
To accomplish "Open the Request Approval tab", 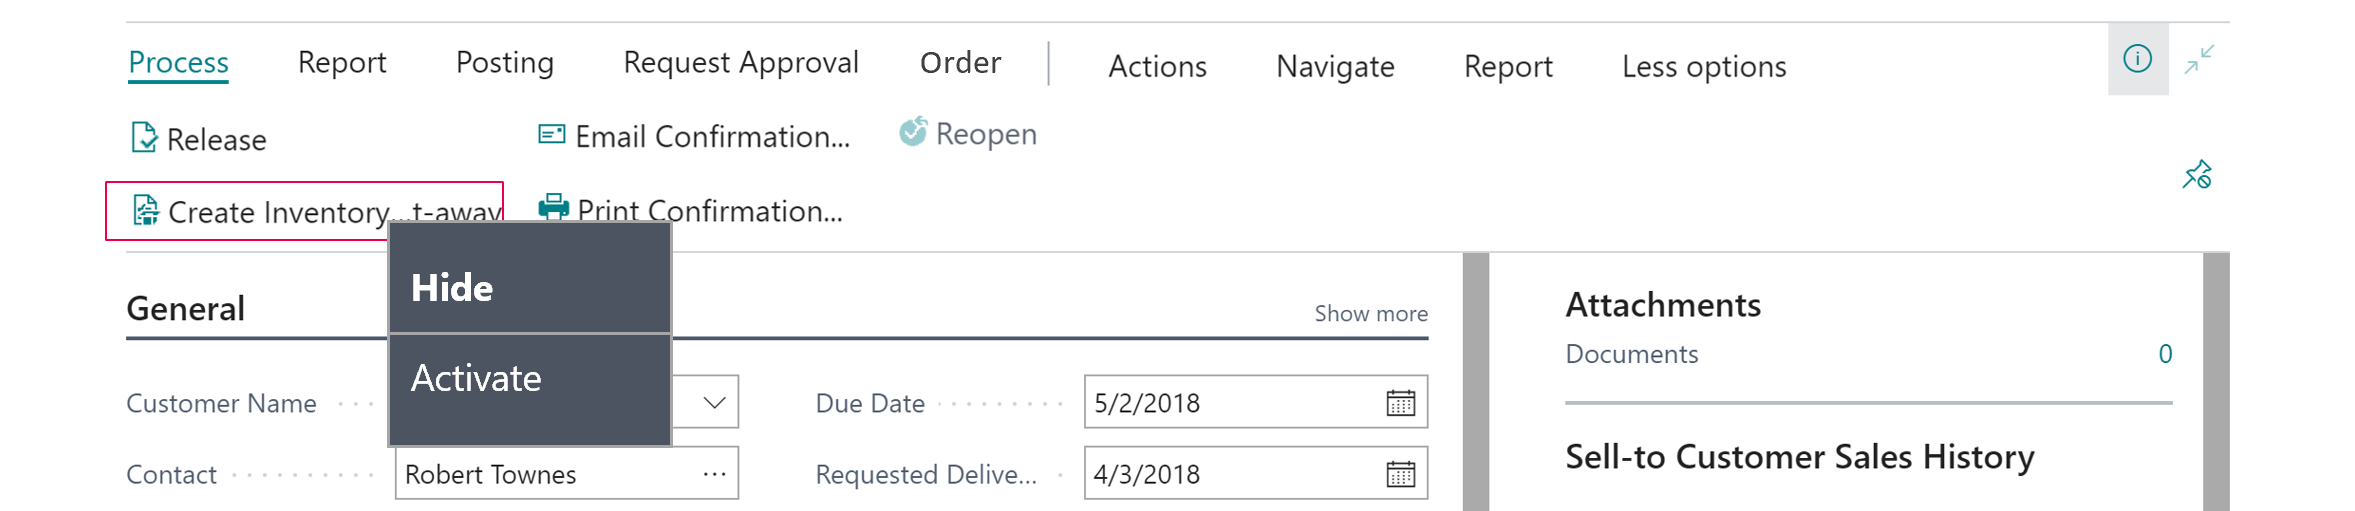I will click(x=741, y=62).
